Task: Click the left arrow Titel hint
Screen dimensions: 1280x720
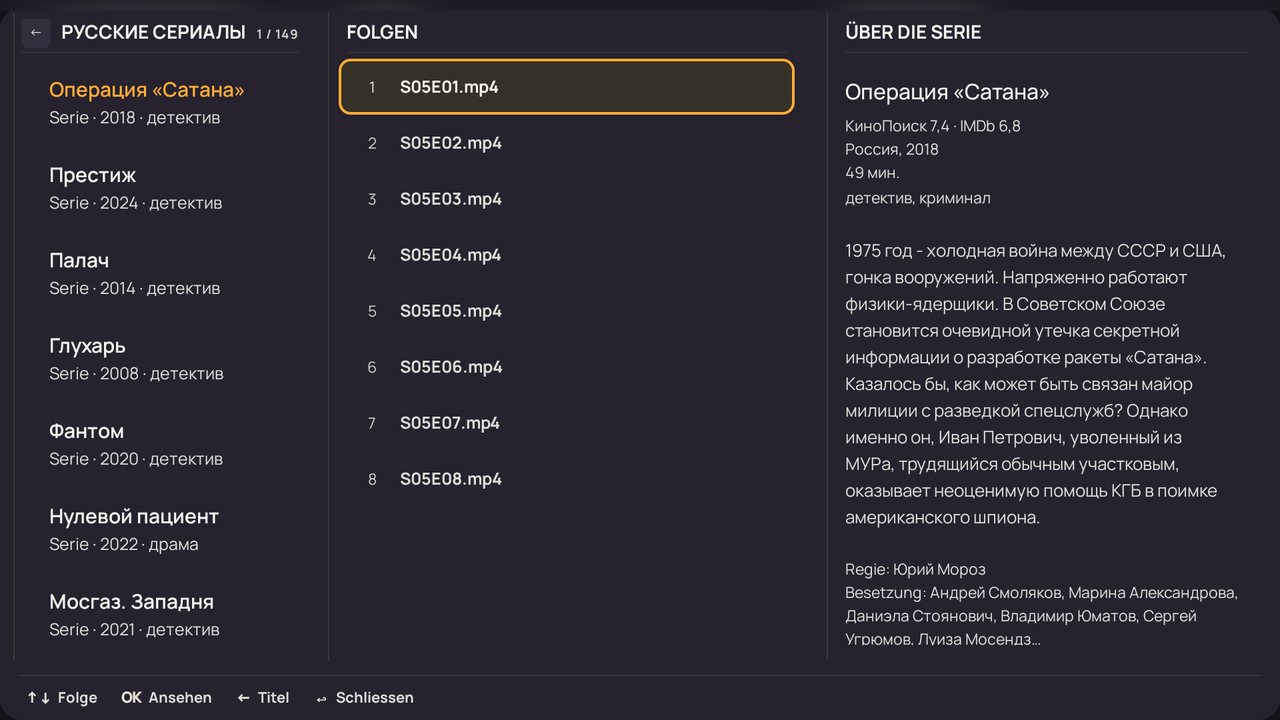Action: [x=263, y=698]
